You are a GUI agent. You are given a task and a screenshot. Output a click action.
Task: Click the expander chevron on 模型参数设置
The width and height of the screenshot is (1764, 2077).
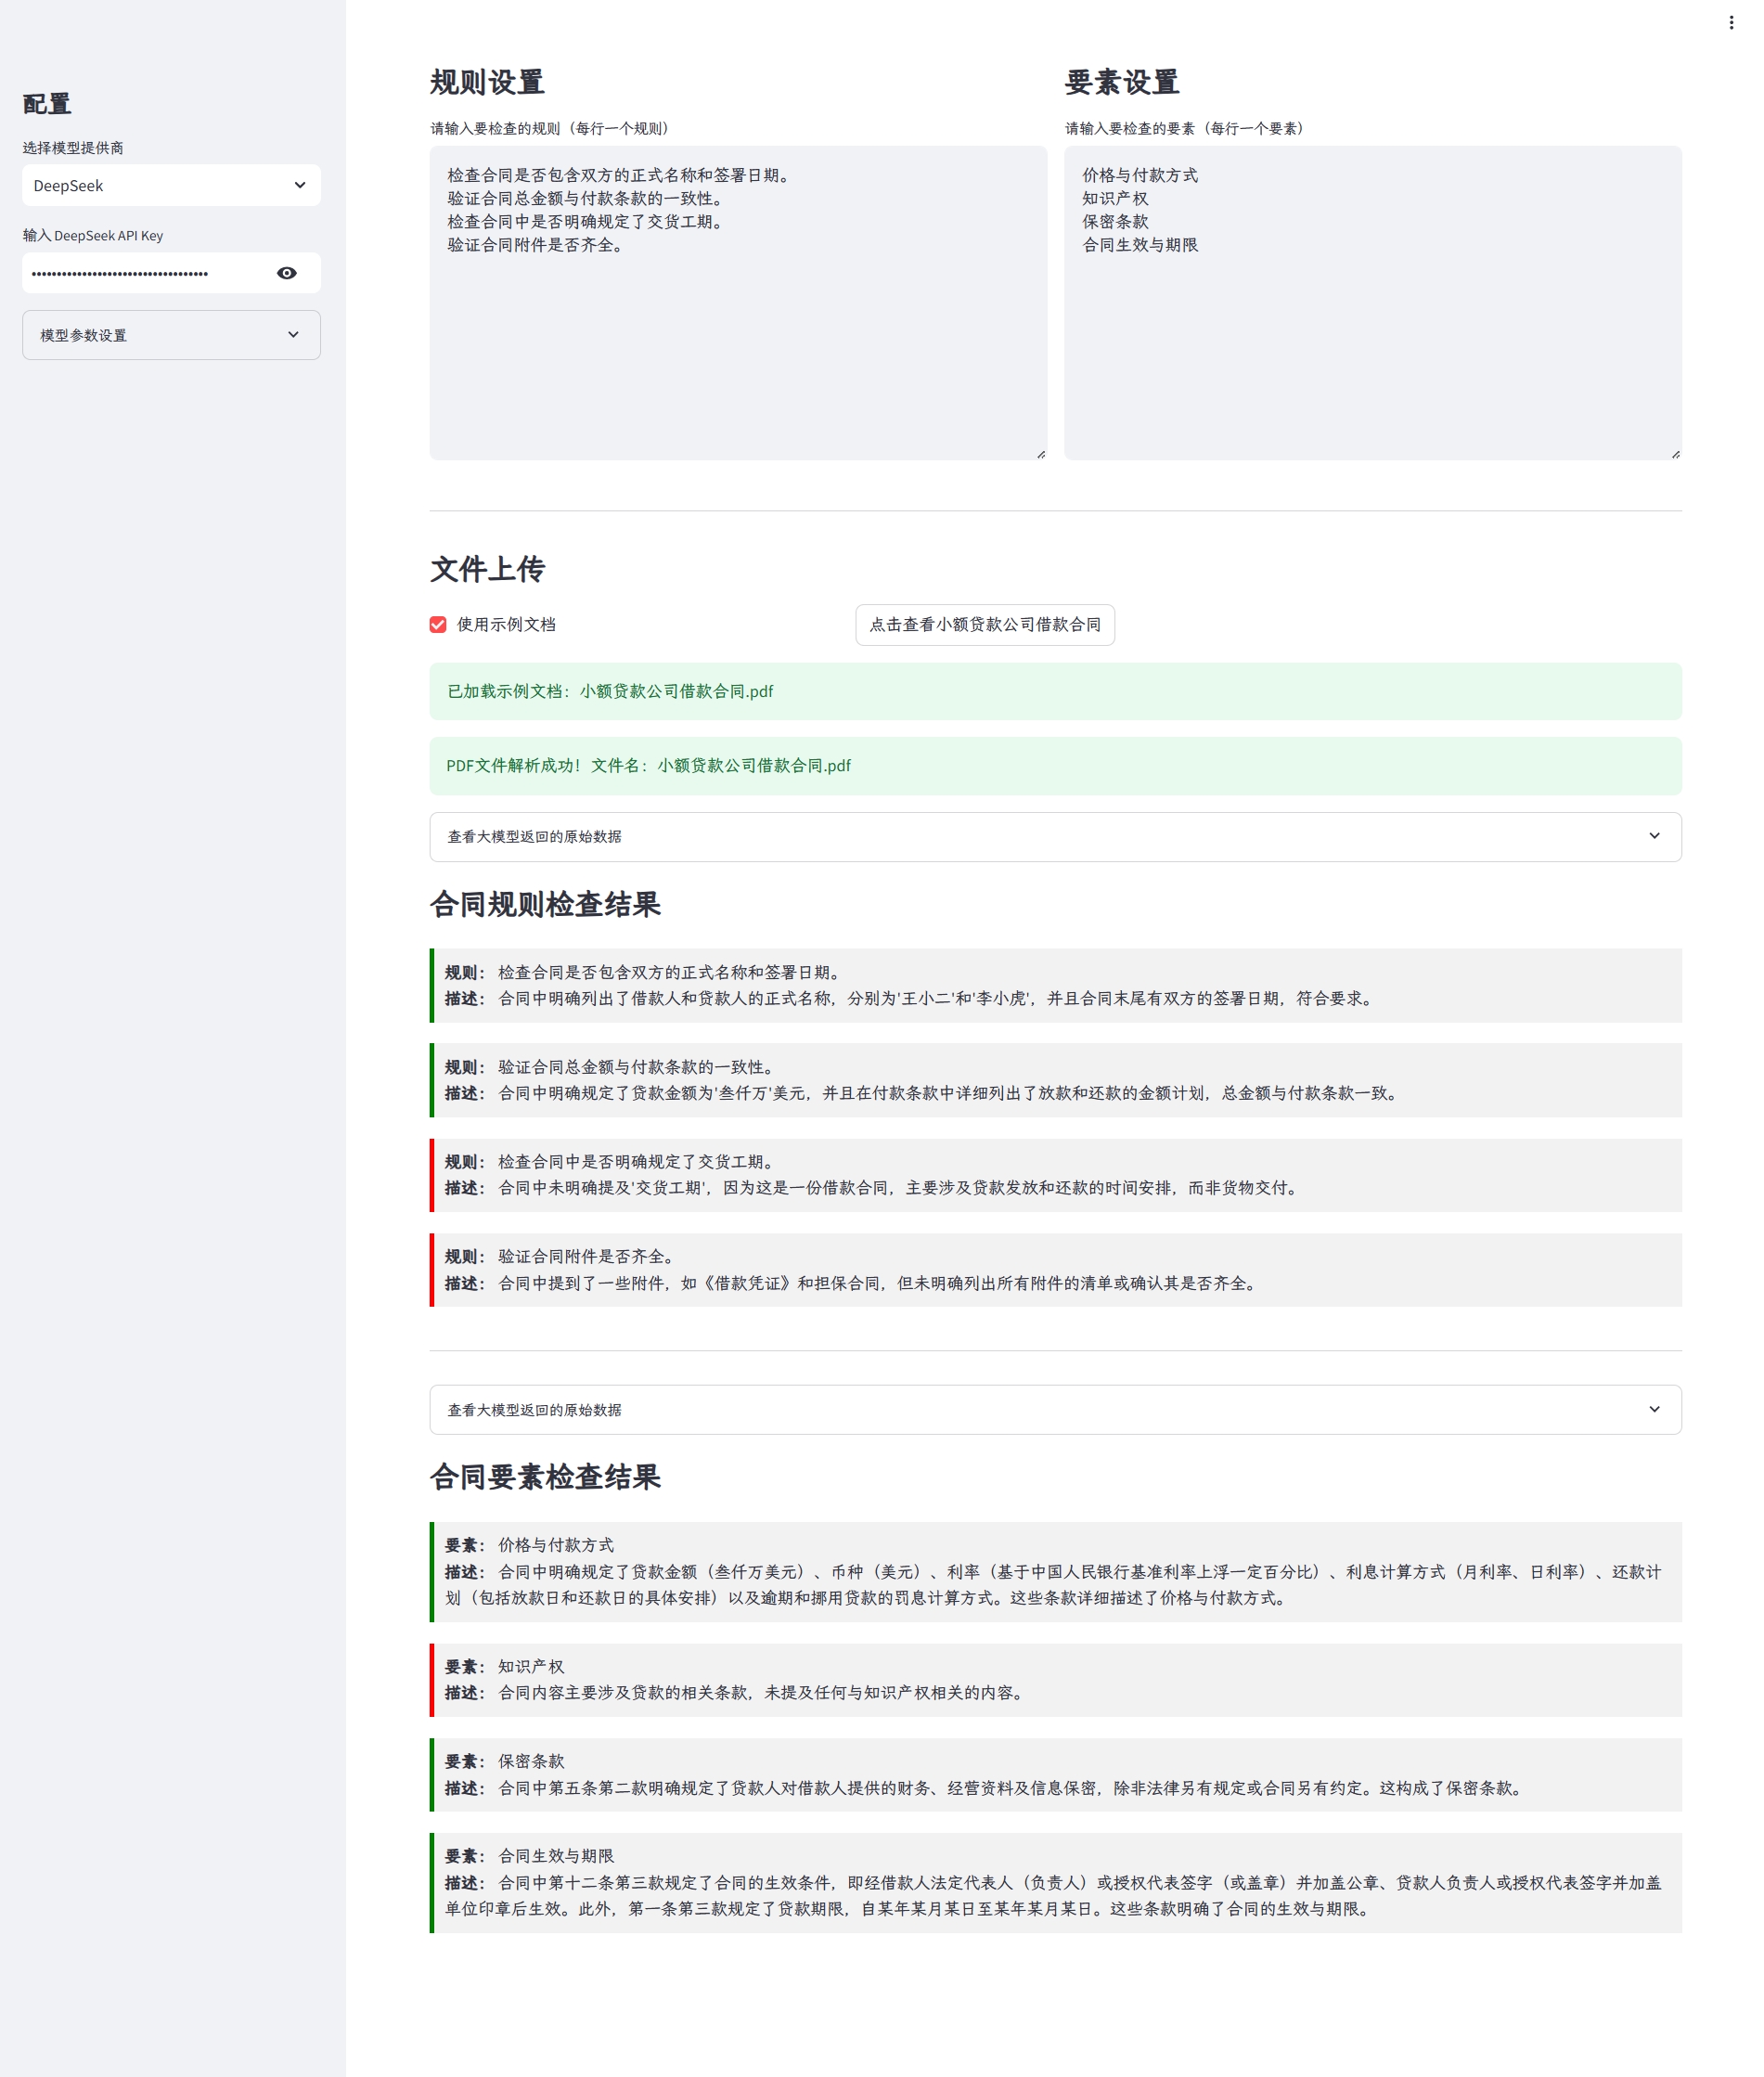(x=292, y=335)
